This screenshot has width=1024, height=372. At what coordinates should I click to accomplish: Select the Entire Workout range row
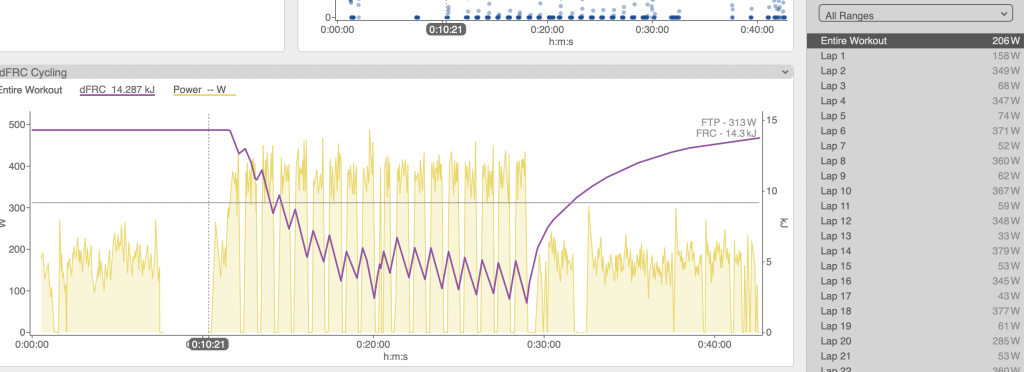(x=916, y=40)
